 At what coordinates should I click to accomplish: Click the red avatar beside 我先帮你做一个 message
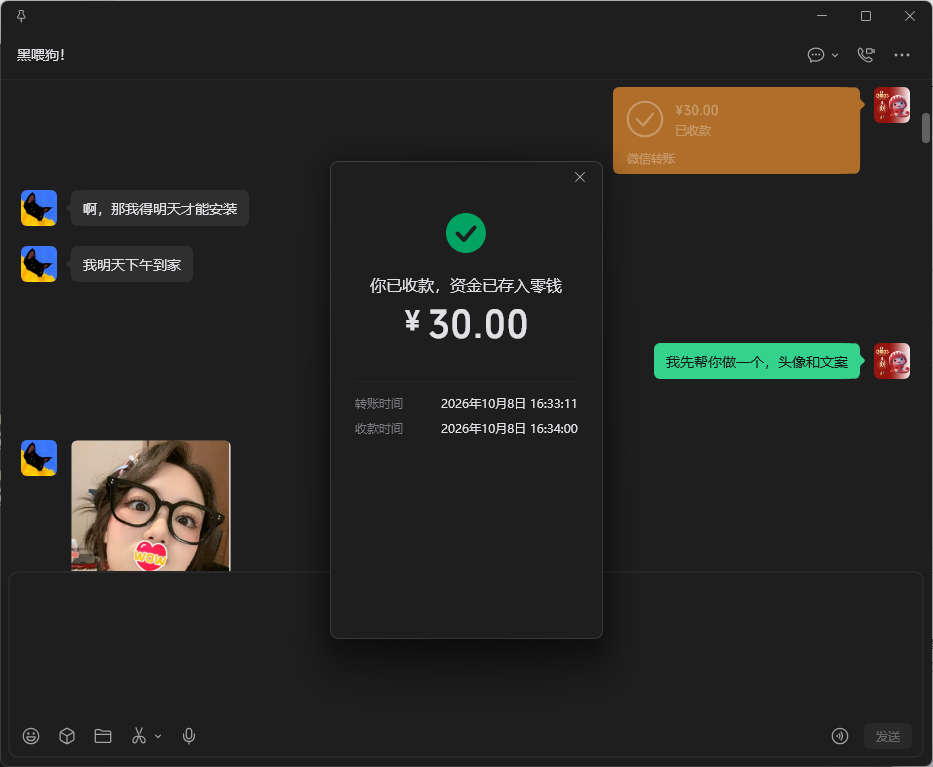pos(892,361)
